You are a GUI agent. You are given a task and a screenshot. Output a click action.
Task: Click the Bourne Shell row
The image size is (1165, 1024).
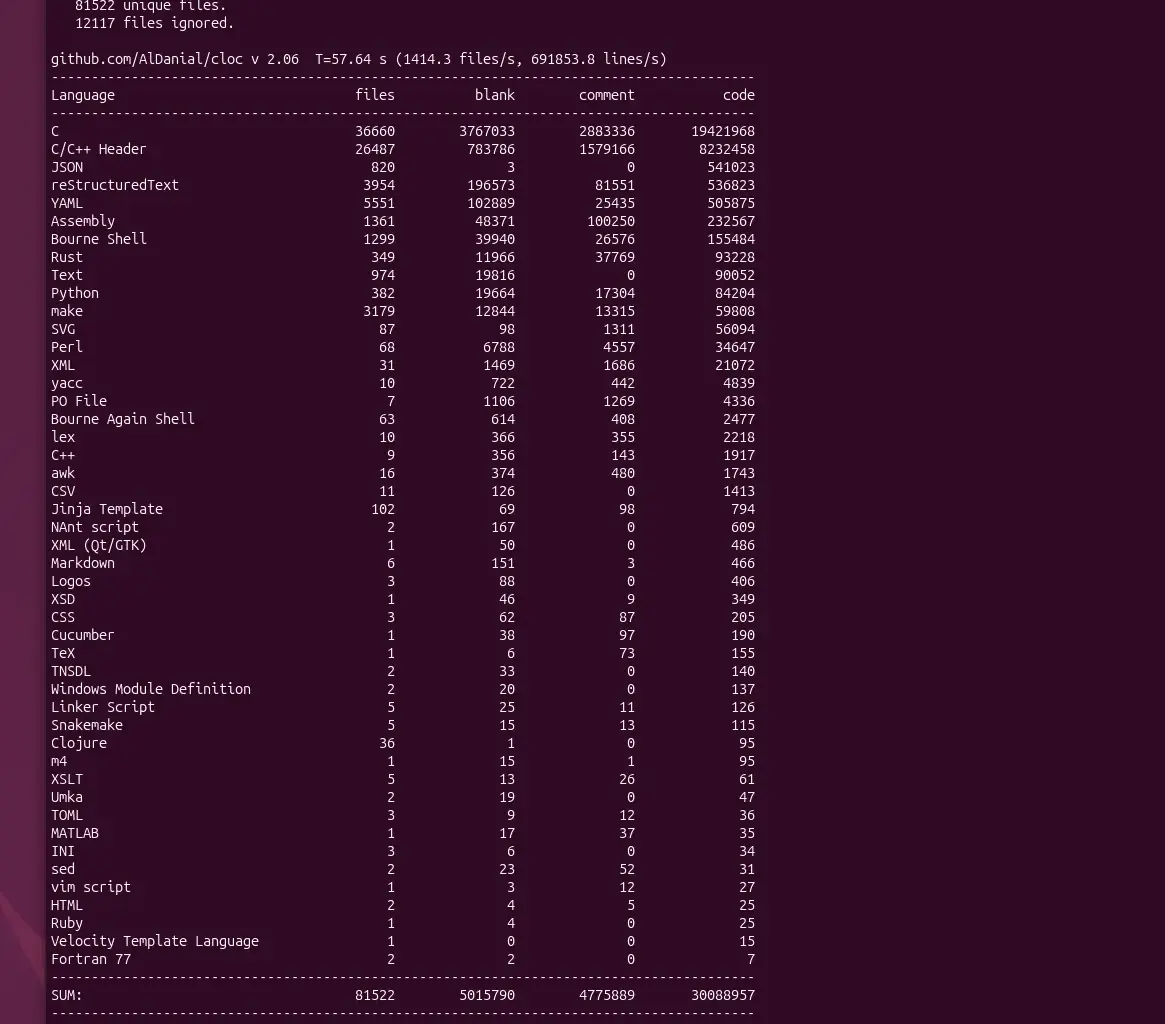98,239
